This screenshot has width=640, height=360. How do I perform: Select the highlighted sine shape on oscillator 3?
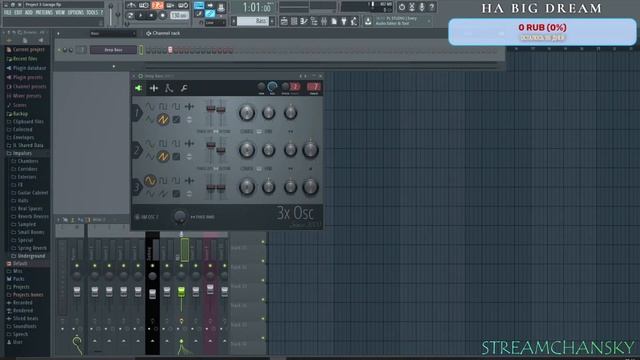point(150,180)
